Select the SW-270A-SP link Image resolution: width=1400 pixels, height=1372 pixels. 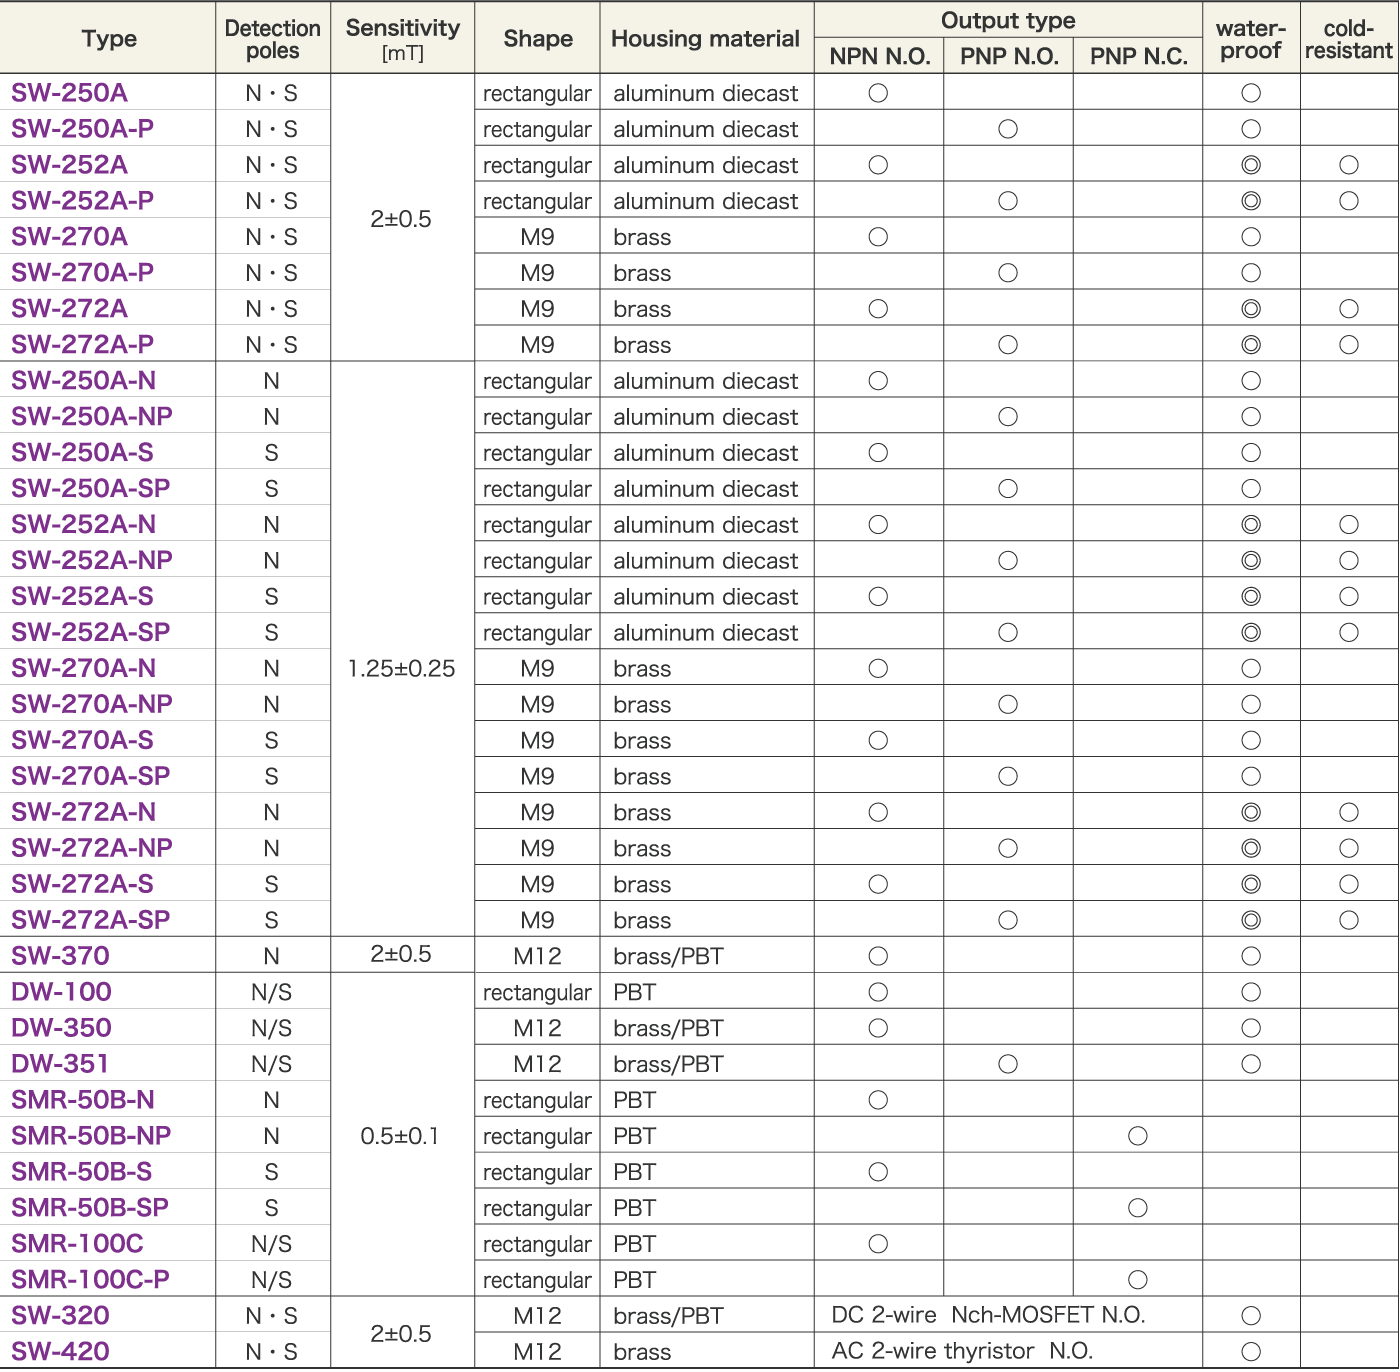[90, 777]
